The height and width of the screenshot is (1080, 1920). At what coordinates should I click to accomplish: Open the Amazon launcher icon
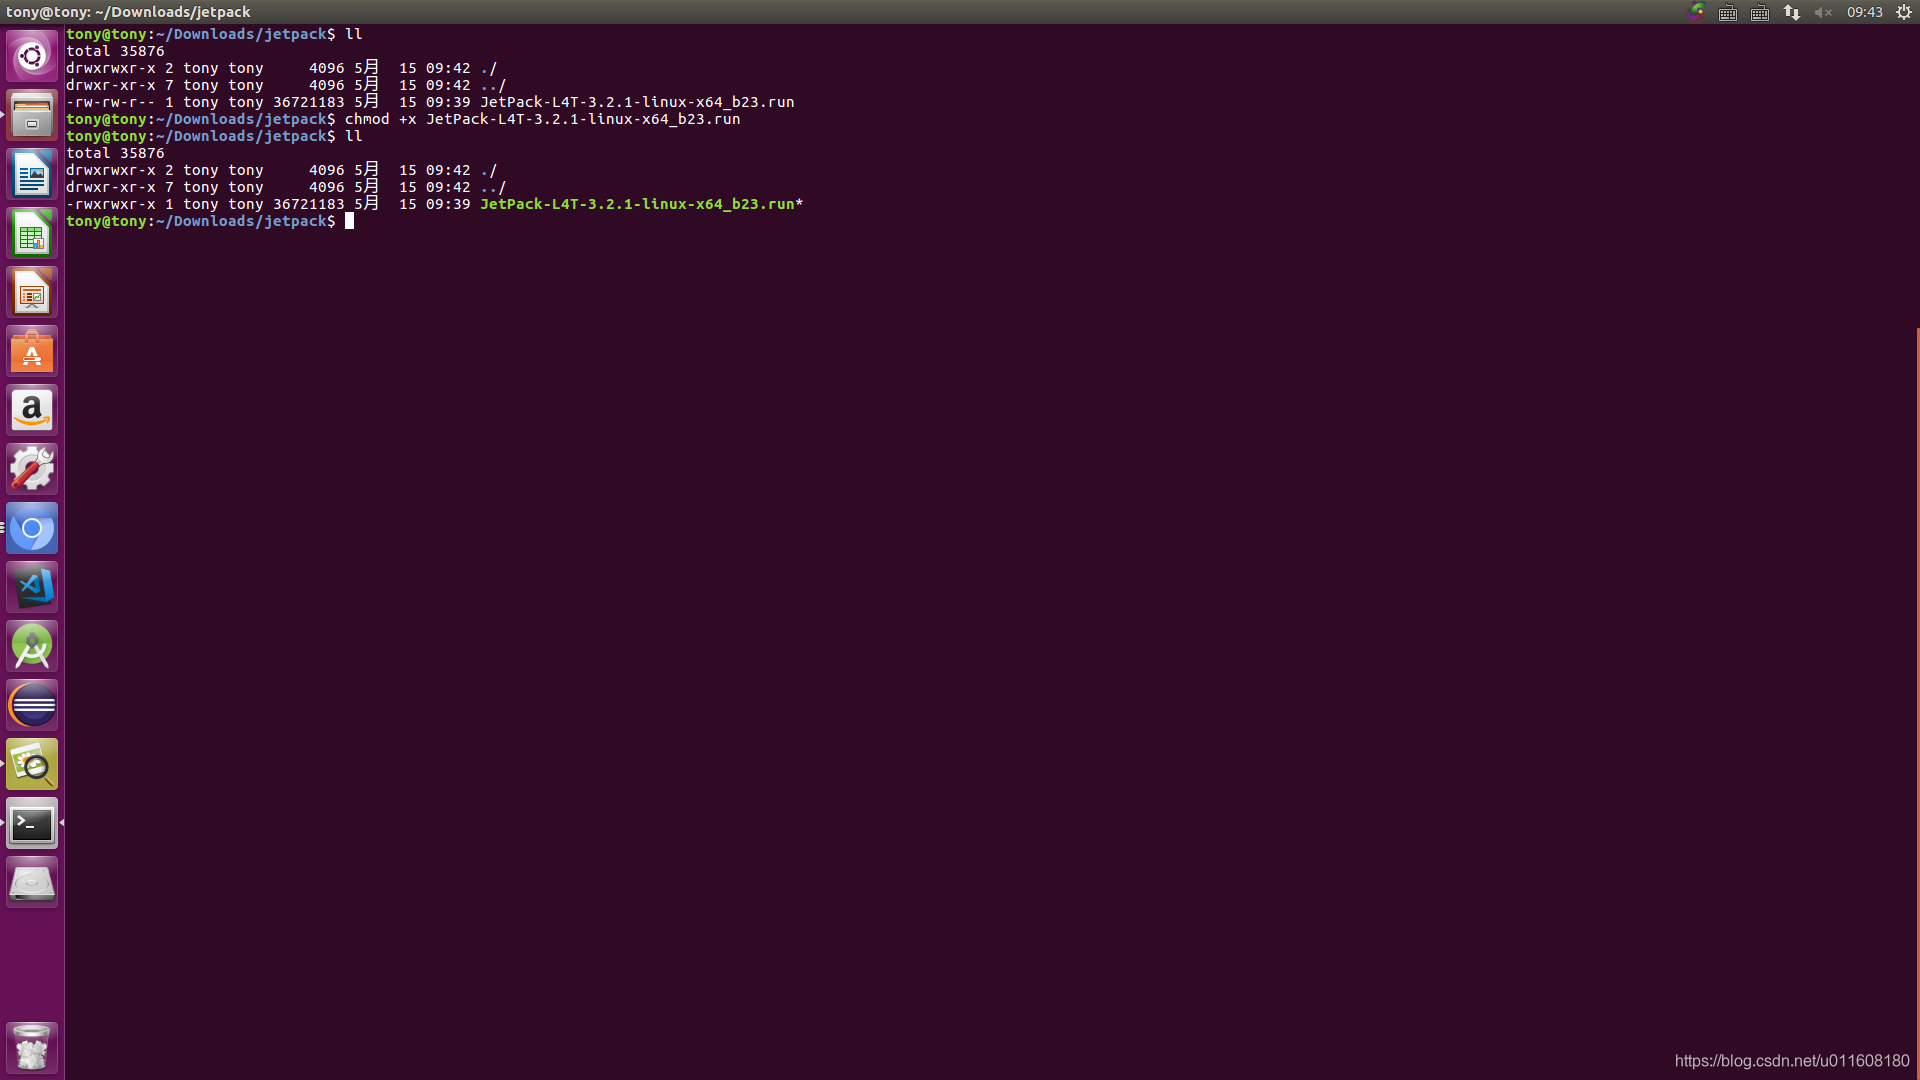(x=32, y=410)
